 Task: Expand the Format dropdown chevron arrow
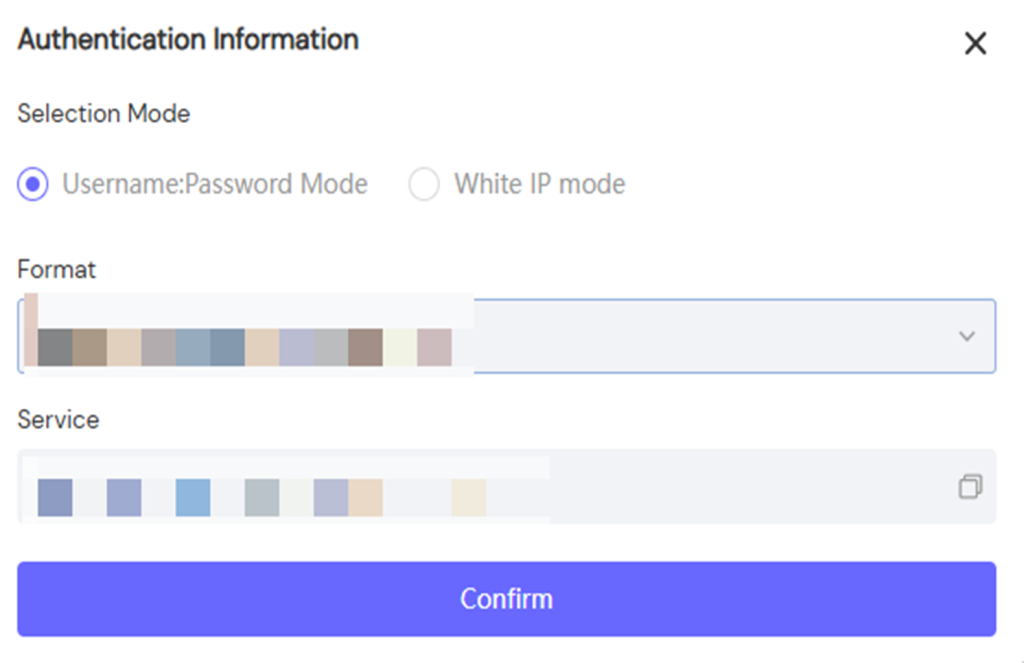pyautogui.click(x=966, y=336)
